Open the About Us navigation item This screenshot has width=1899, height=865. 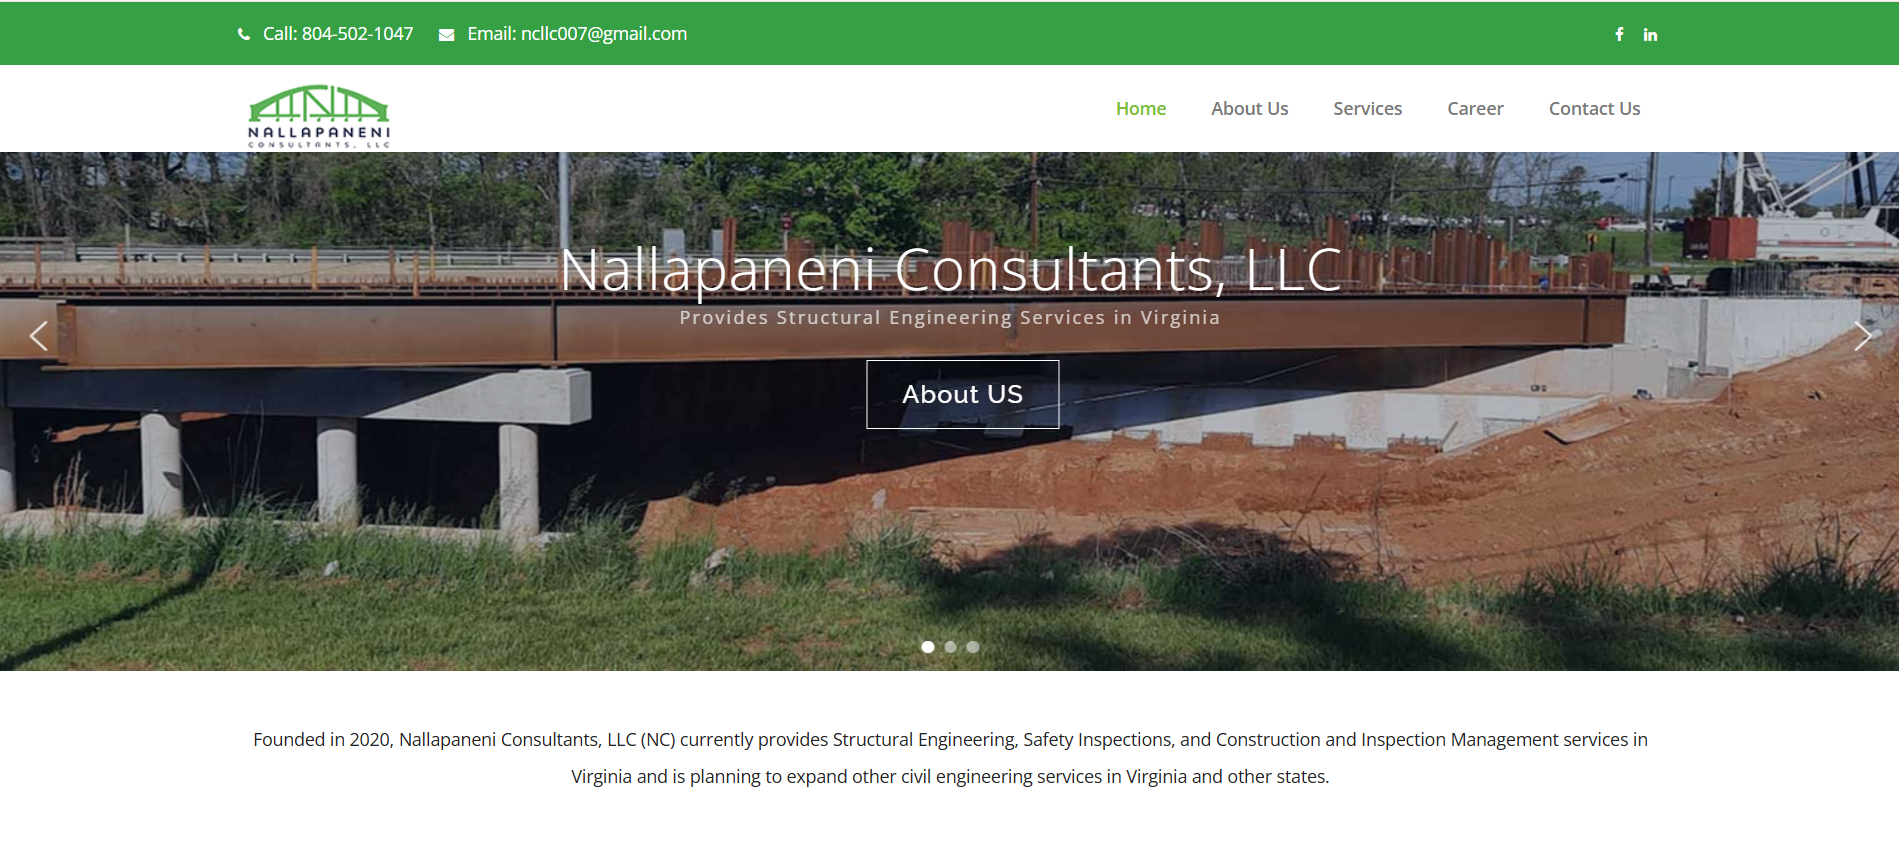pos(1249,109)
